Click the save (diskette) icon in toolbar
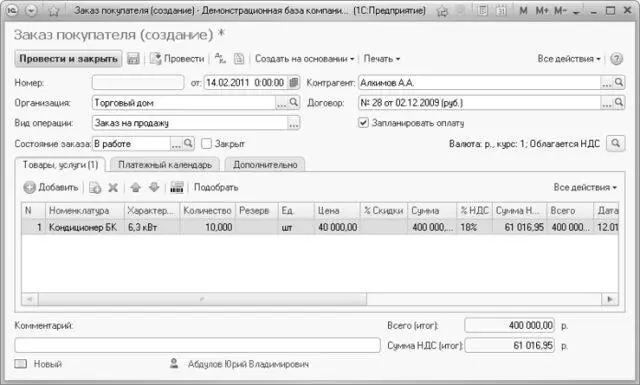Screen dimensions: 640x385 [133, 59]
